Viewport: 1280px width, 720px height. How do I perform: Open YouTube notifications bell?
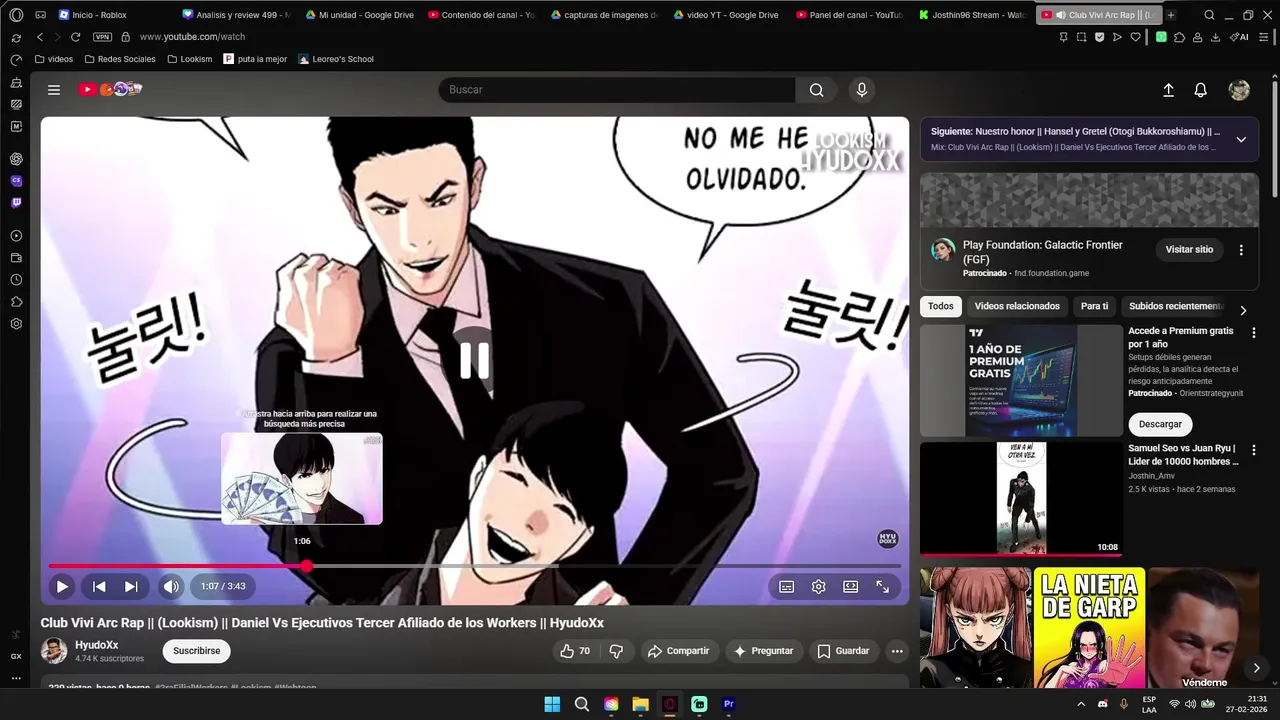pyautogui.click(x=1201, y=90)
